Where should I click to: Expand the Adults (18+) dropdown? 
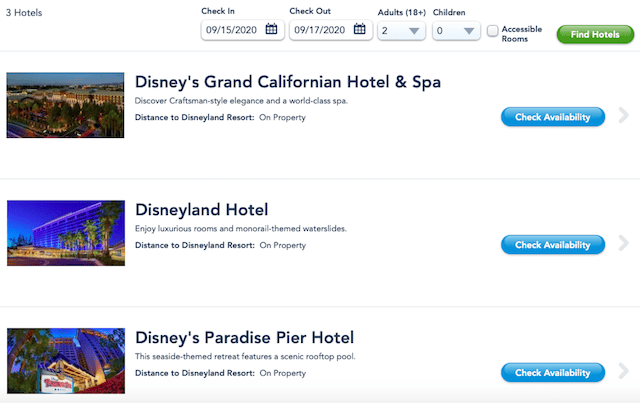click(401, 31)
